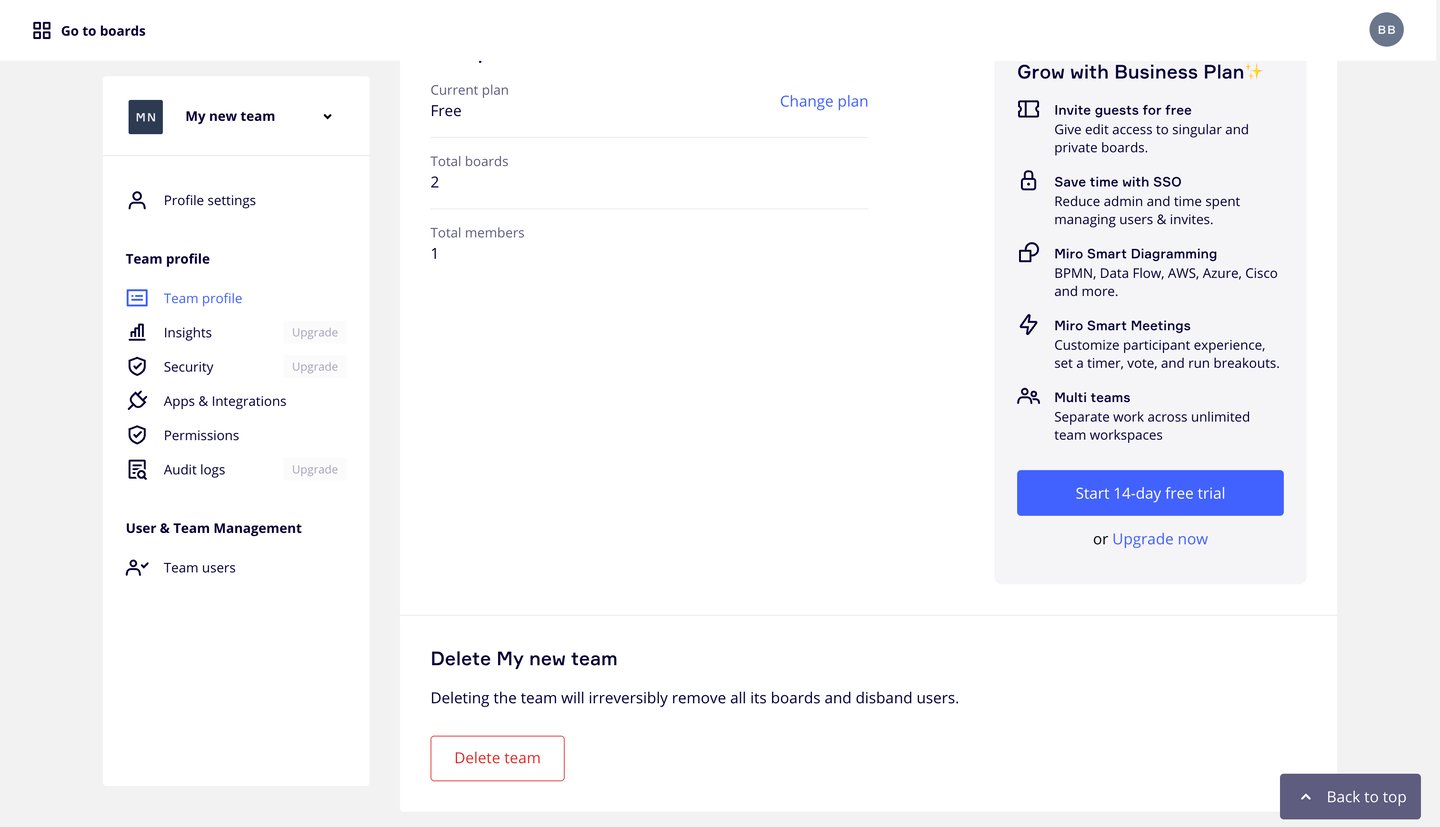Click the Go to boards grid icon
The width and height of the screenshot is (1440, 827).
41,30
